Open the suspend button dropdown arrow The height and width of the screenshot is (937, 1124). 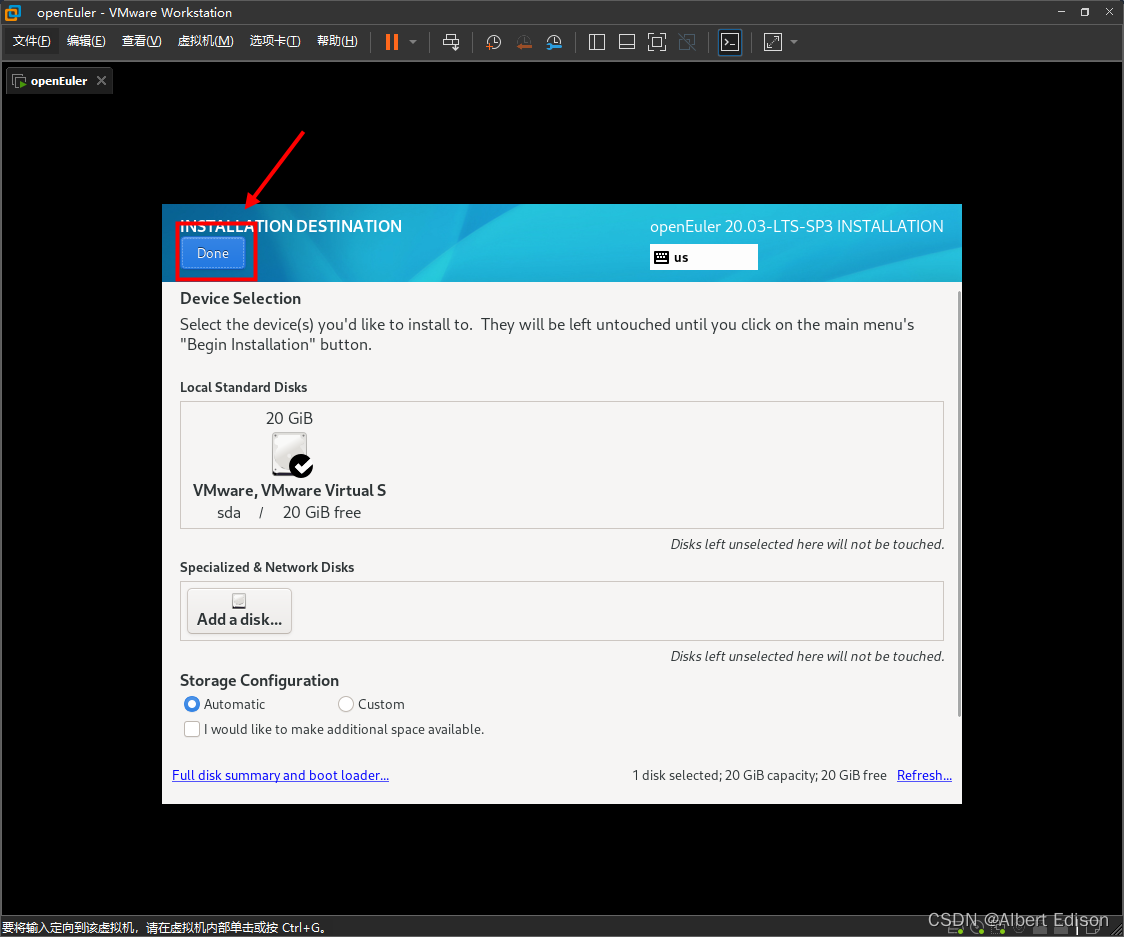(411, 41)
